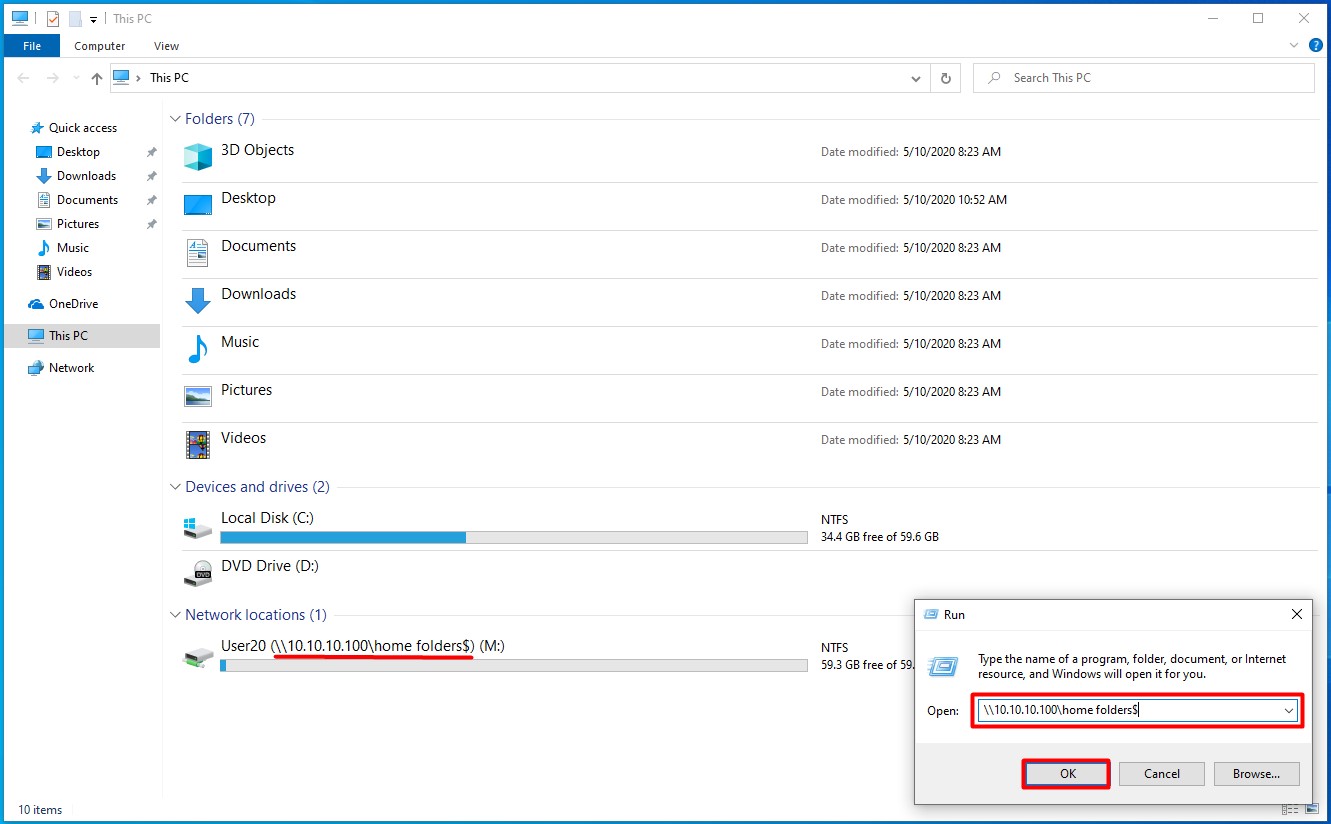The image size is (1331, 824).
Task: Open the Computer ribbon tab
Action: click(x=100, y=46)
